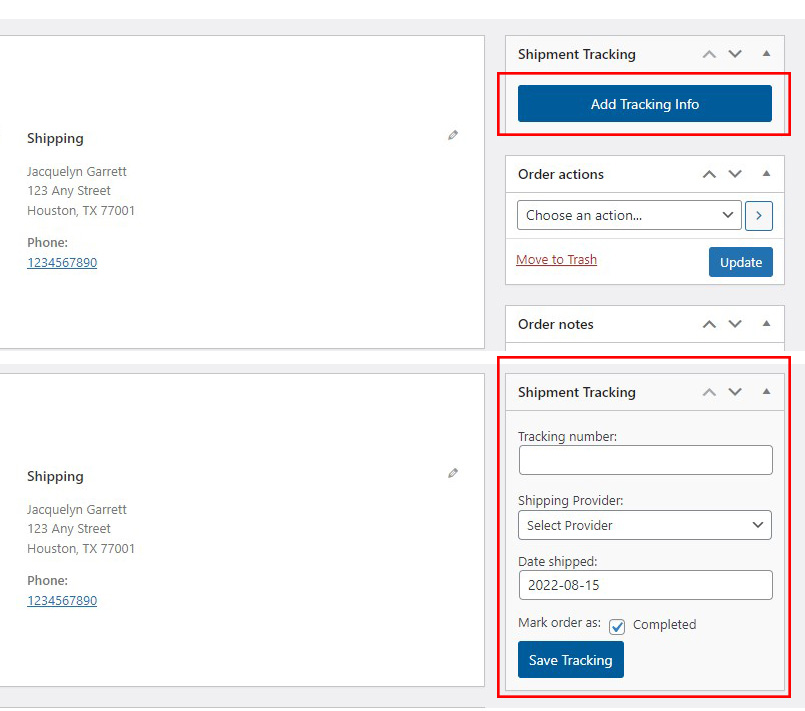
Task: Move Order actions panel up
Action: pyautogui.click(x=709, y=174)
